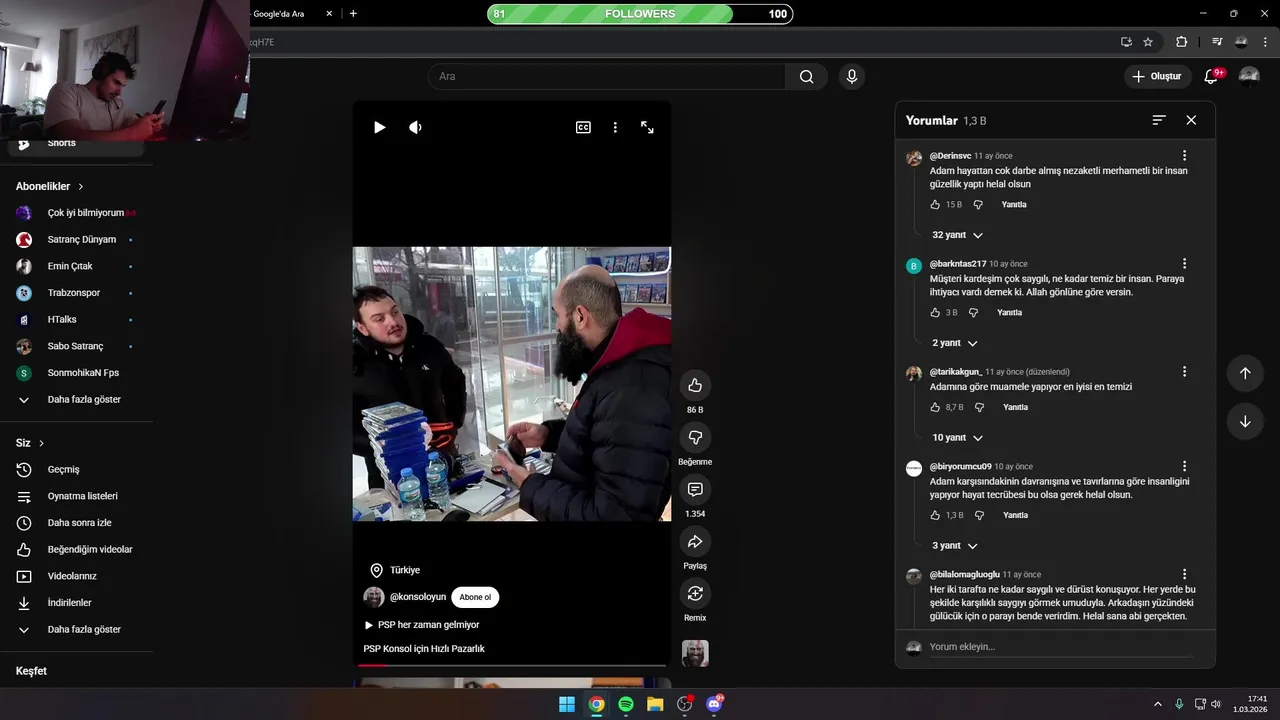Image resolution: width=1280 pixels, height=720 pixels.
Task: Open the Oluştur create button
Action: click(x=1158, y=76)
